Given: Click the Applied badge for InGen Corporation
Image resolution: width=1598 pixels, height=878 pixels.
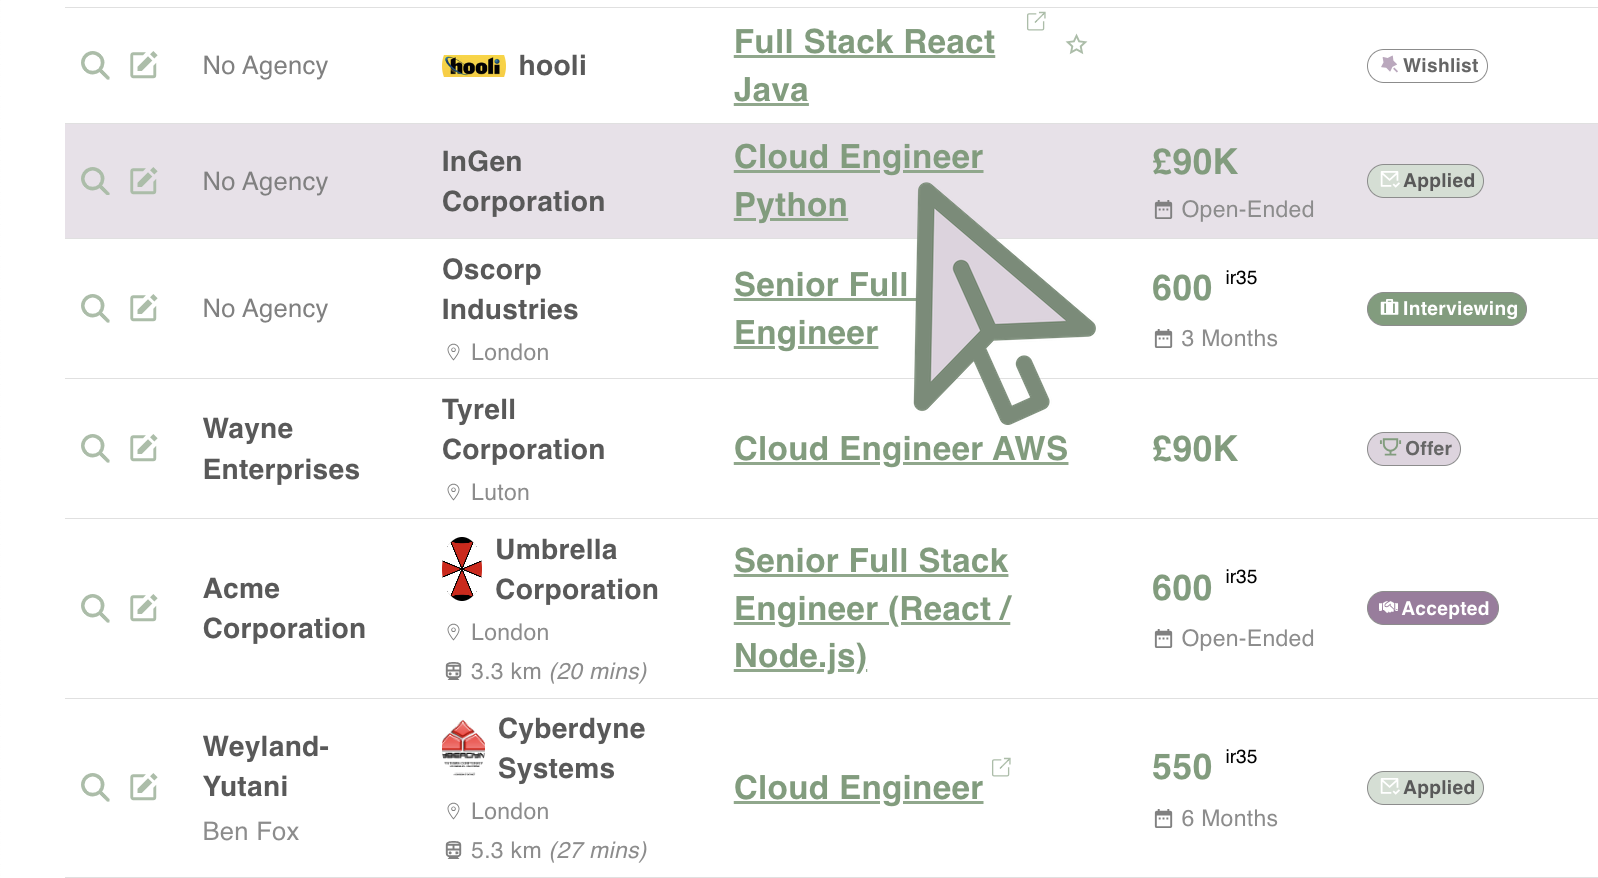Looking at the screenshot, I should pos(1425,181).
